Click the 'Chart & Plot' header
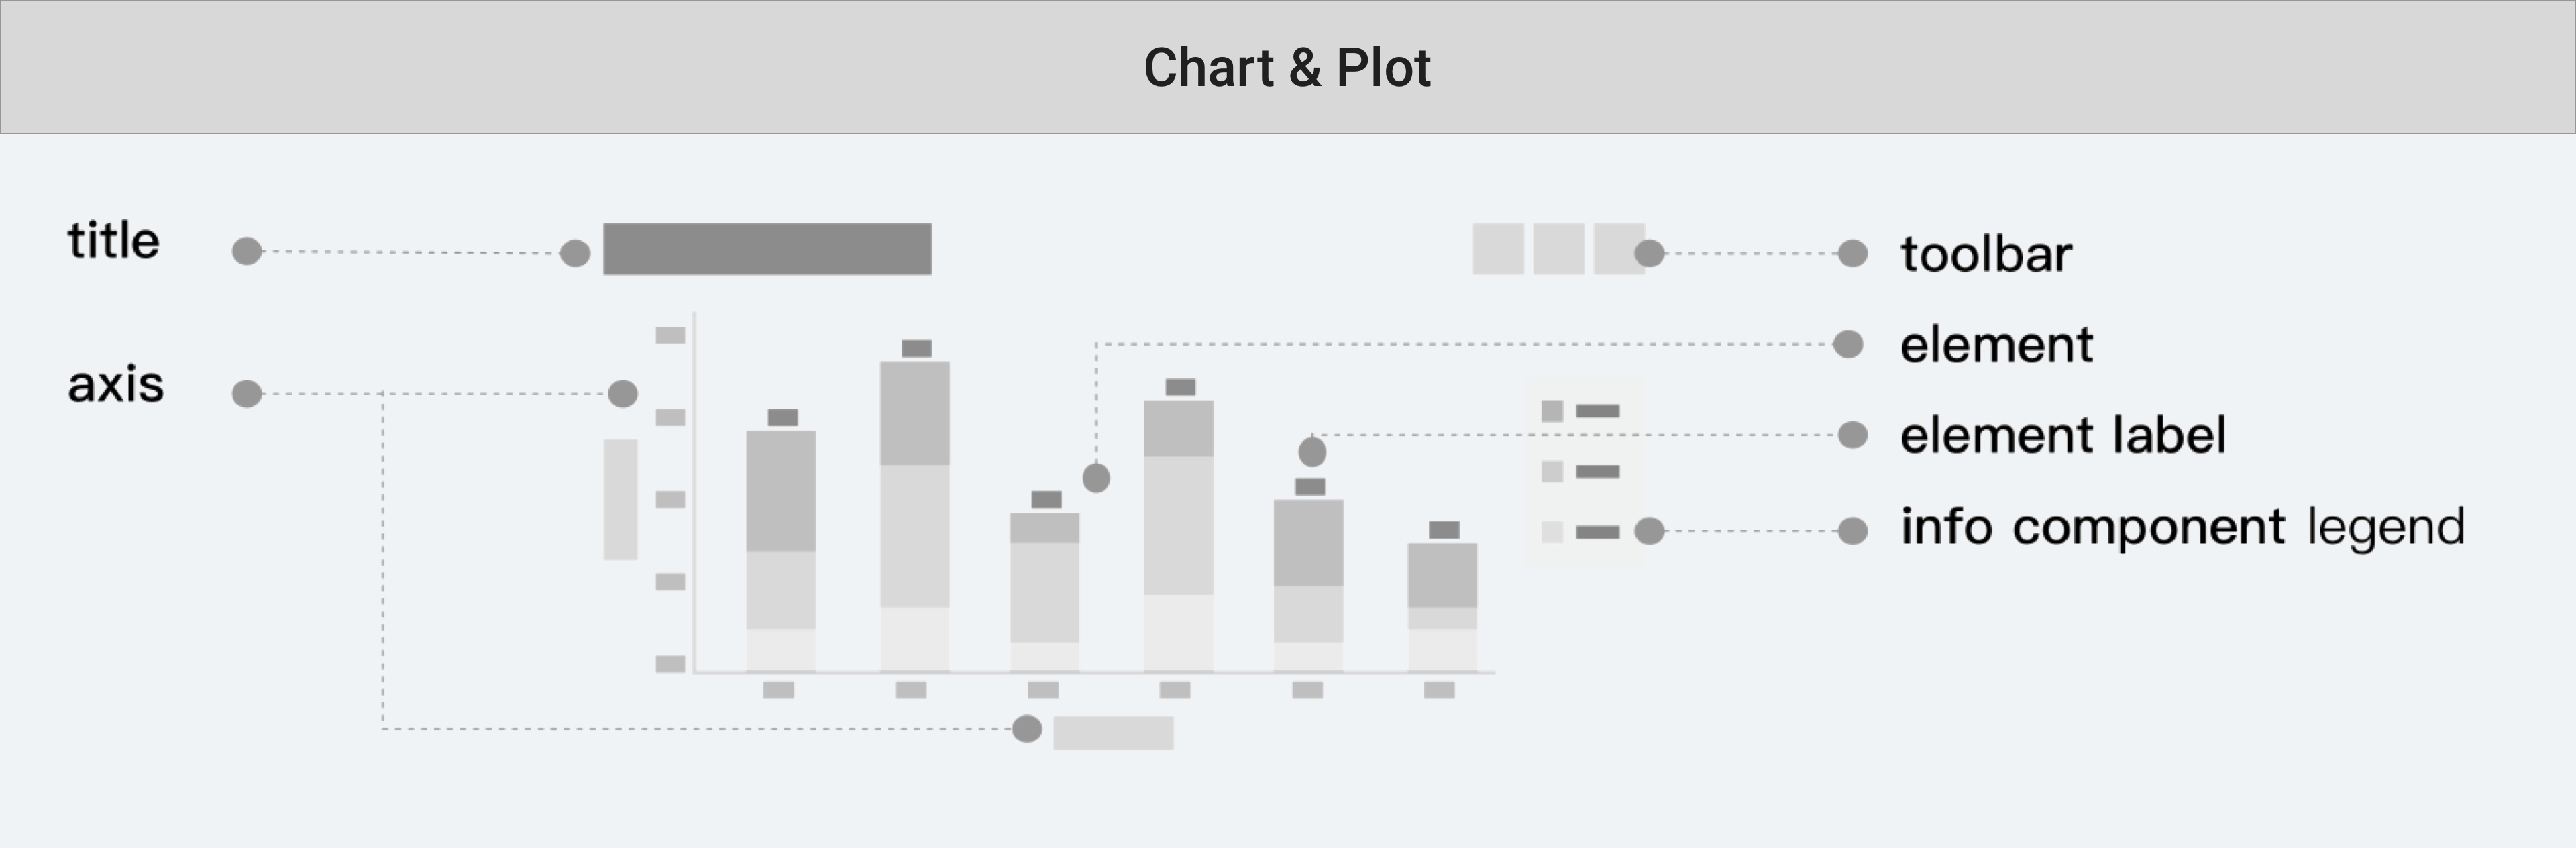The height and width of the screenshot is (848, 2576). (1287, 67)
